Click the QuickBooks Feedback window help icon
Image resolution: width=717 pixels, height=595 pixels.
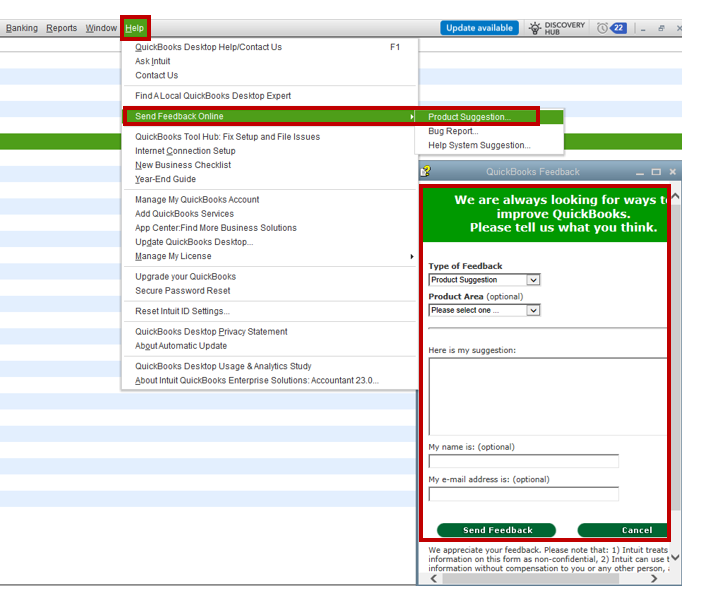click(426, 172)
